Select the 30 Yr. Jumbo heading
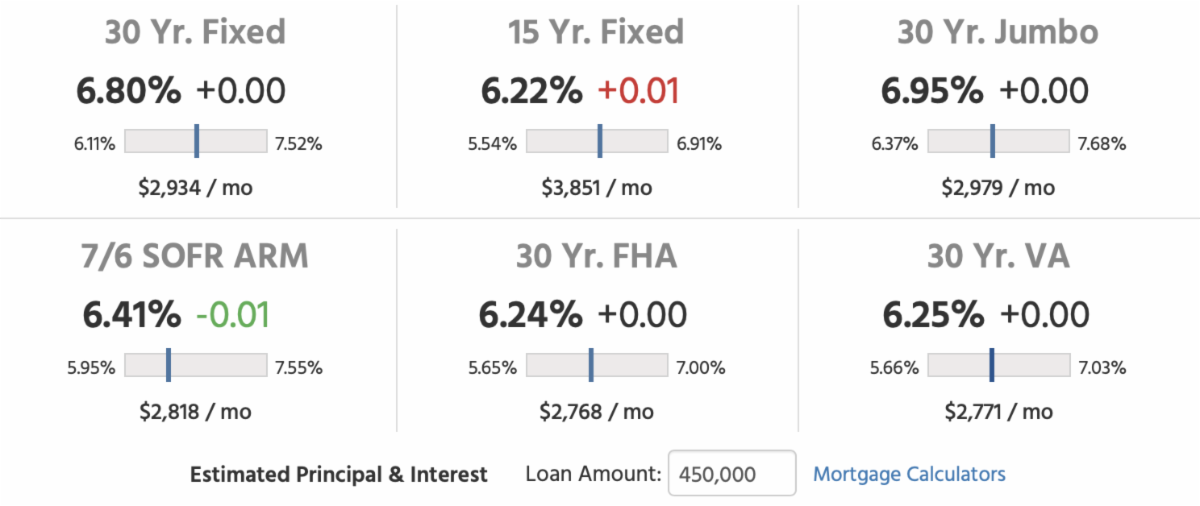This screenshot has height=506, width=1200. (997, 31)
